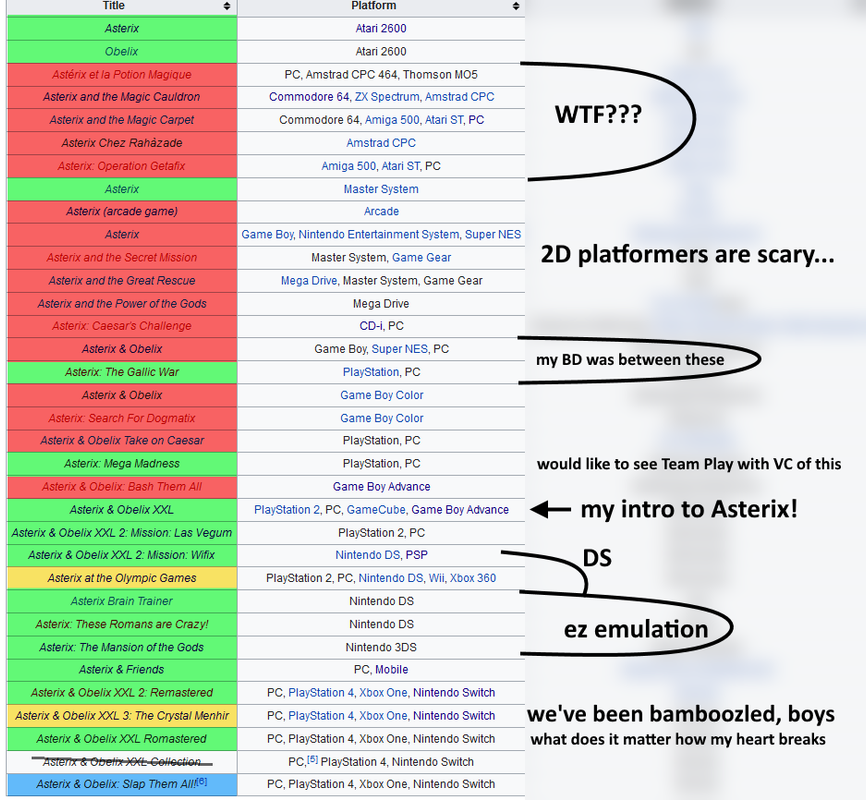
Task: Open Game Boy Color link above the Search For Dogmatix row
Action: 381,395
